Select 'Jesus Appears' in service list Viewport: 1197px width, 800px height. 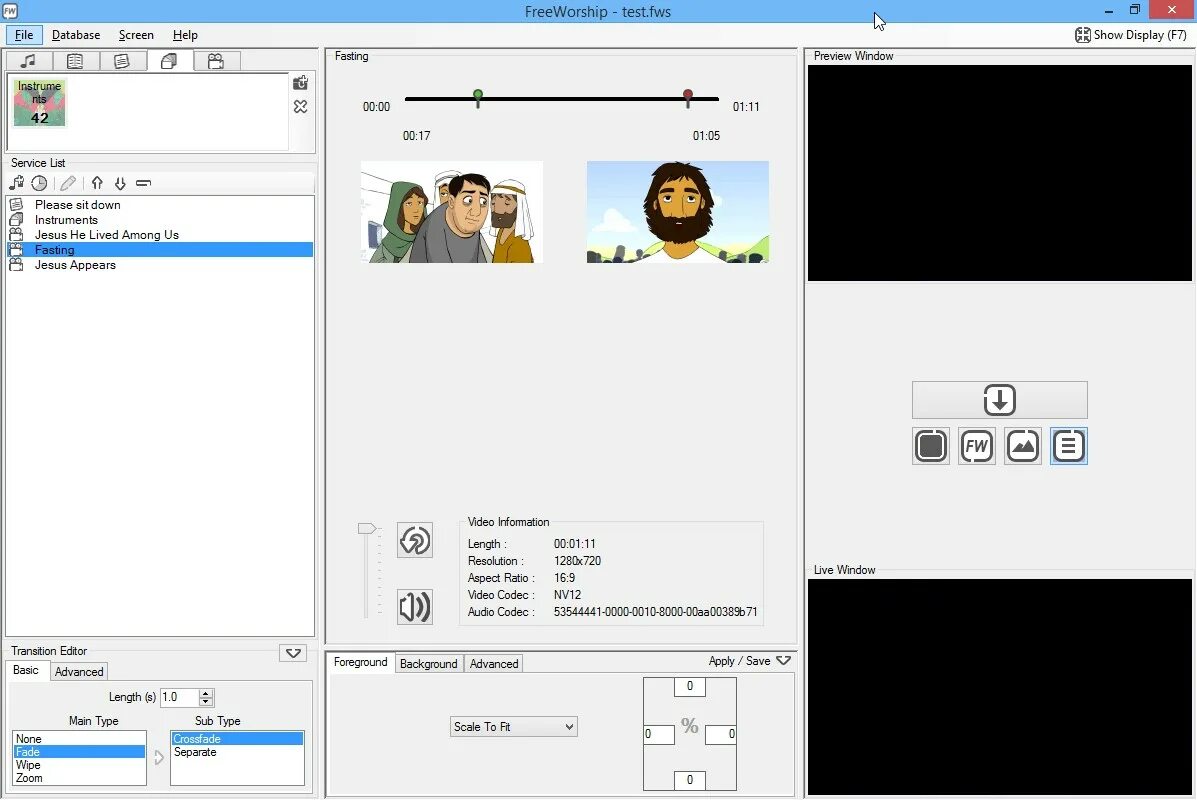click(x=160, y=265)
